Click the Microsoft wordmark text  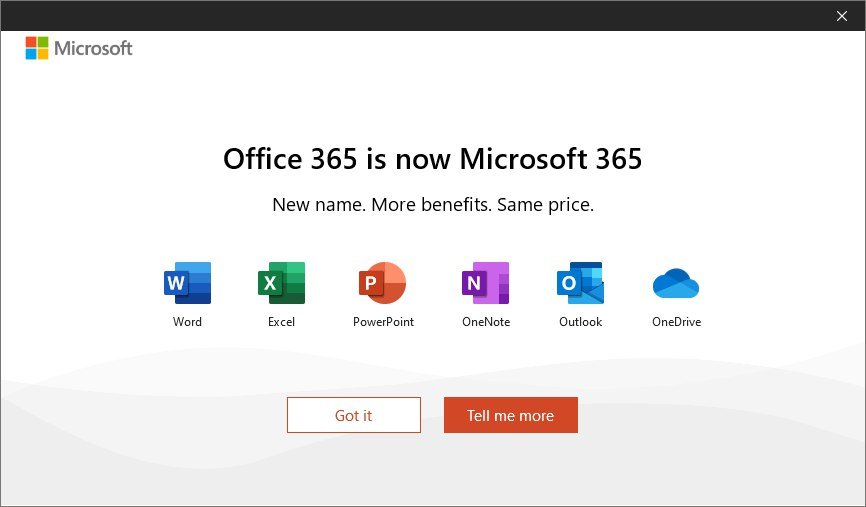[93, 48]
